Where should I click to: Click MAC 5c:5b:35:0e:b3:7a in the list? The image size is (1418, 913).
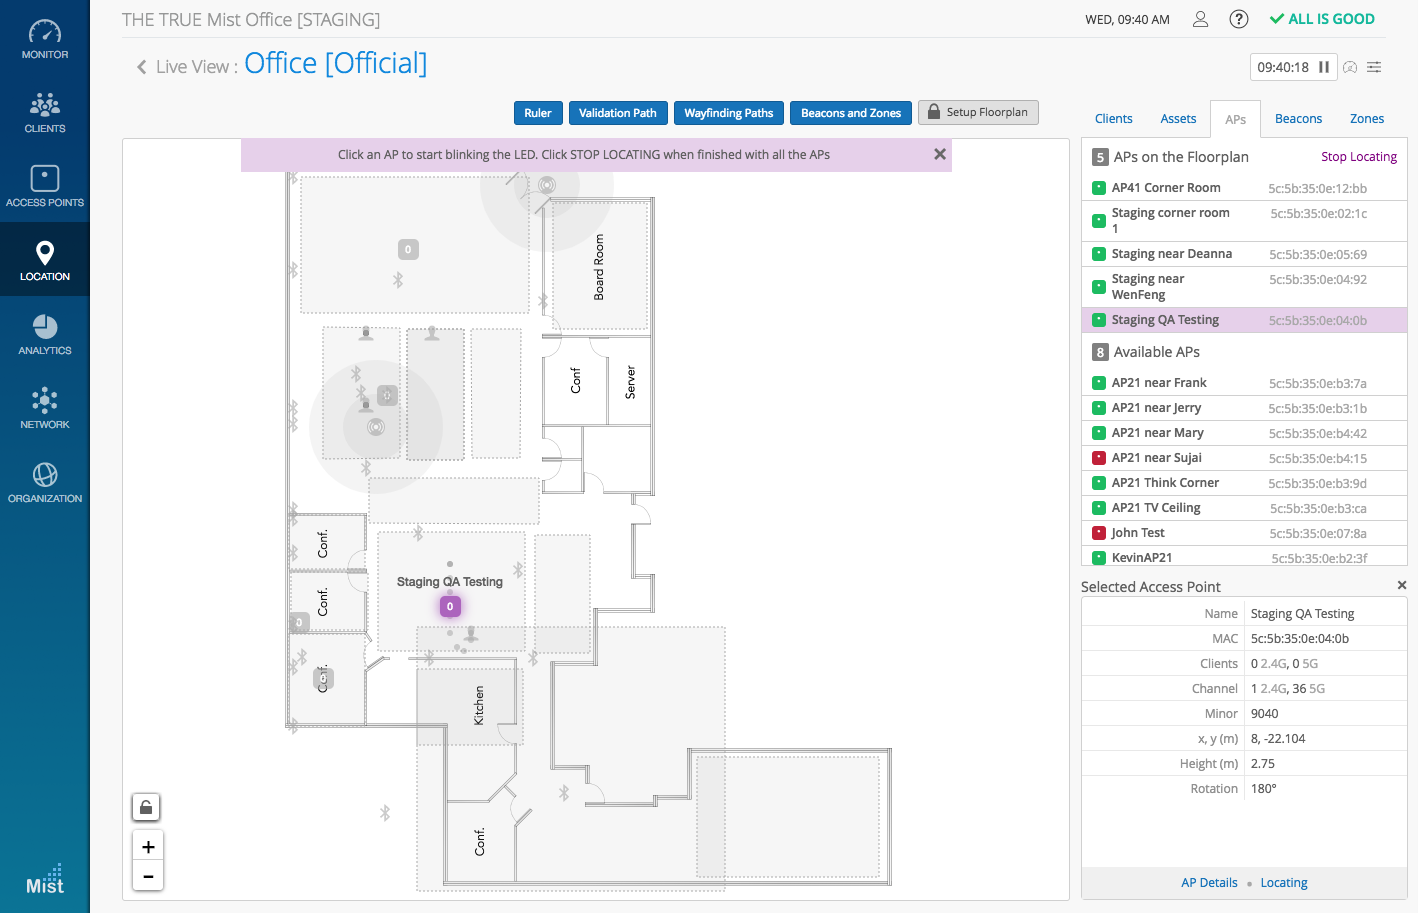[1318, 383]
